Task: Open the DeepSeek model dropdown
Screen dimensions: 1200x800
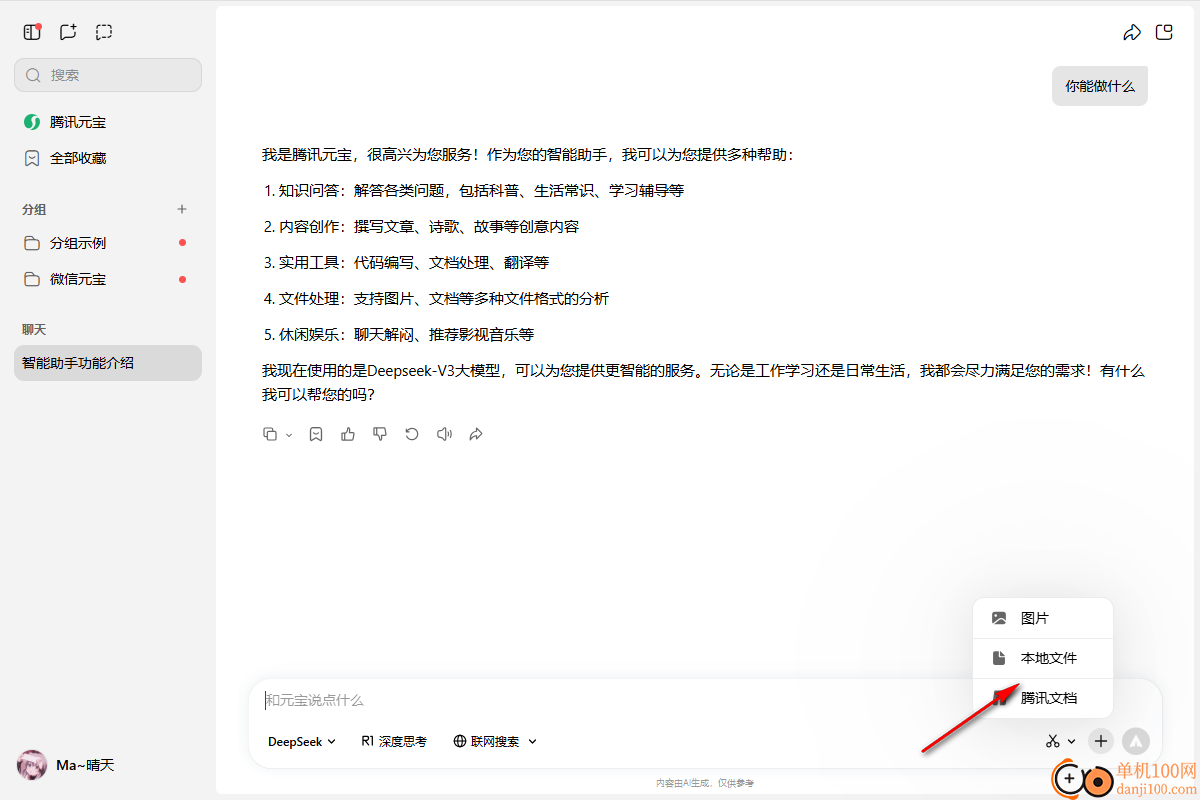Action: coord(302,741)
